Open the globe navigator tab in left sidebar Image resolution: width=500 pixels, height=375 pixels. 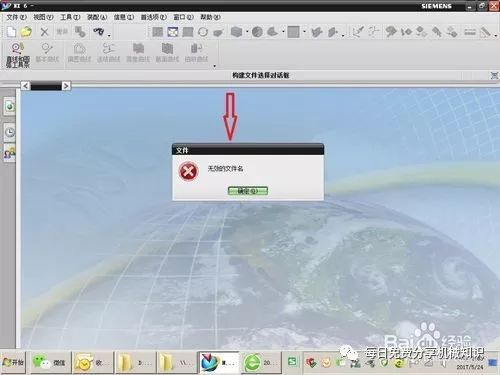pyautogui.click(x=10, y=107)
